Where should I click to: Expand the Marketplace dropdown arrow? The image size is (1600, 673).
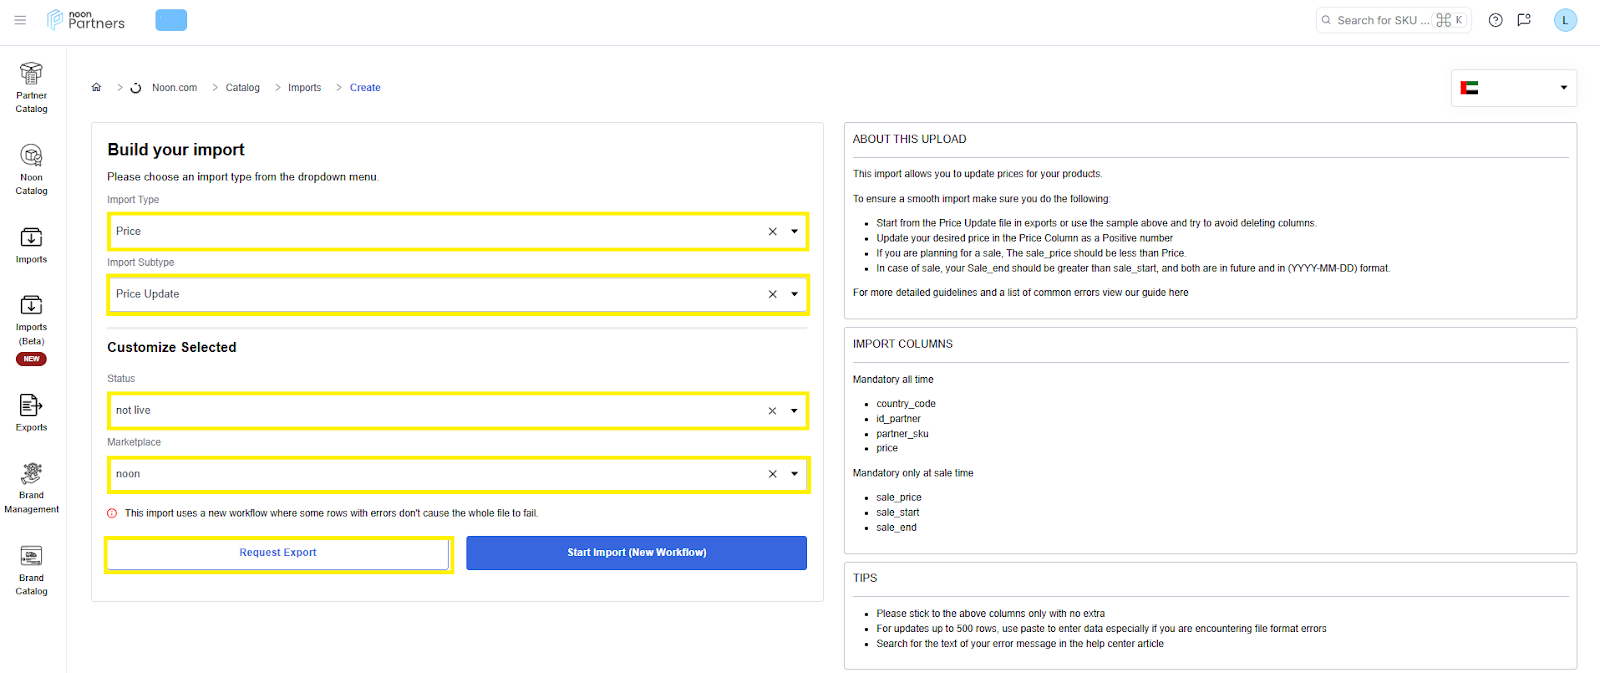click(795, 474)
